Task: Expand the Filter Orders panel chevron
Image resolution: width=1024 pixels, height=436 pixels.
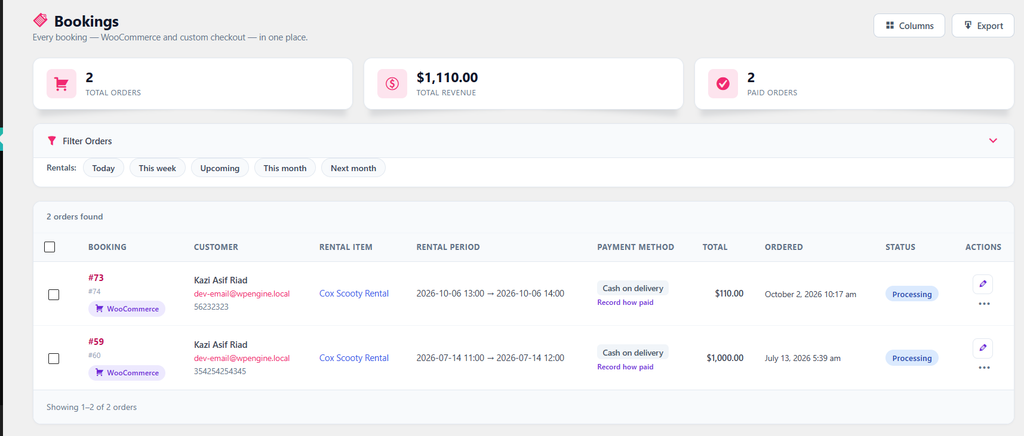Action: (993, 140)
